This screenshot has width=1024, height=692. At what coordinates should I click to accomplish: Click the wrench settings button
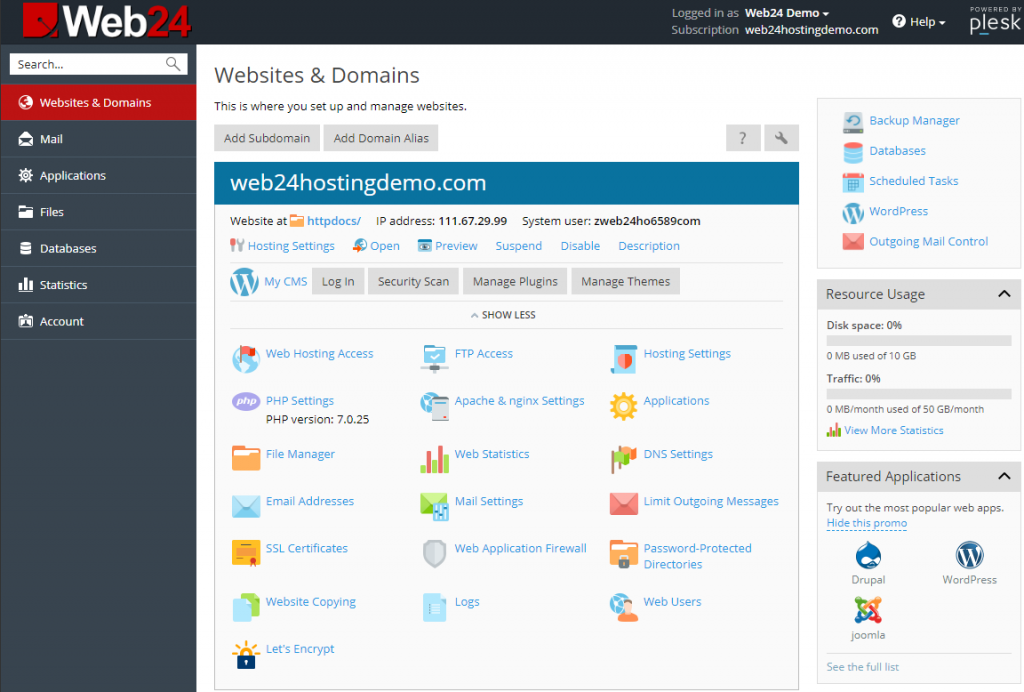(781, 138)
